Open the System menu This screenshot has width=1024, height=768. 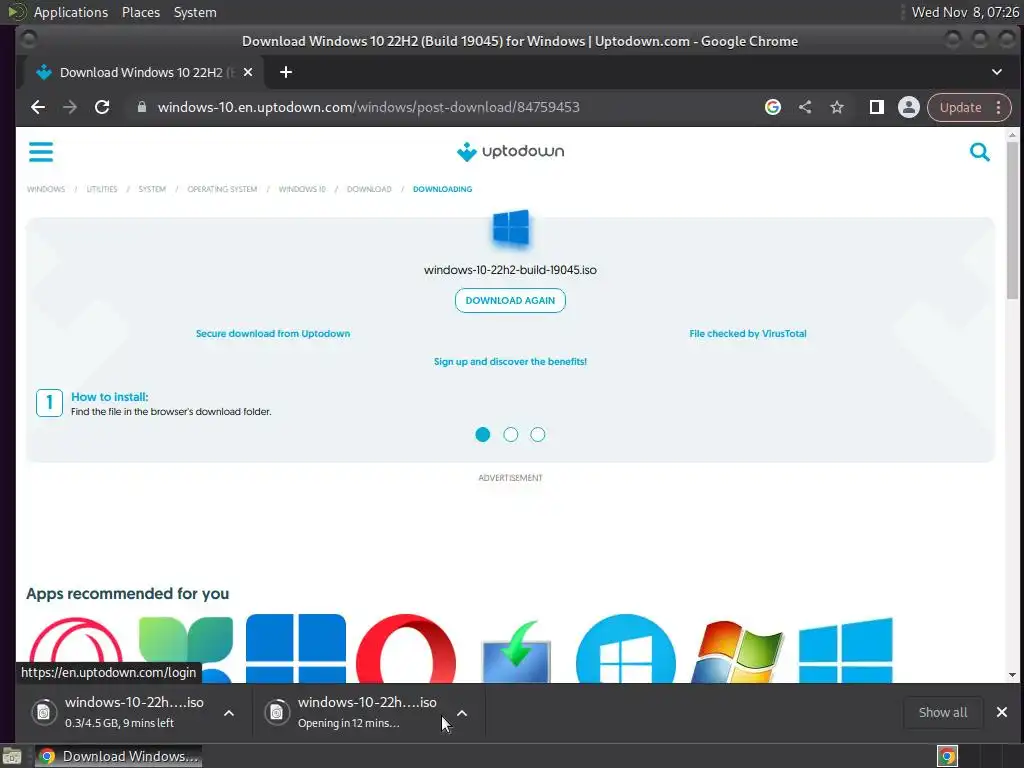(195, 12)
